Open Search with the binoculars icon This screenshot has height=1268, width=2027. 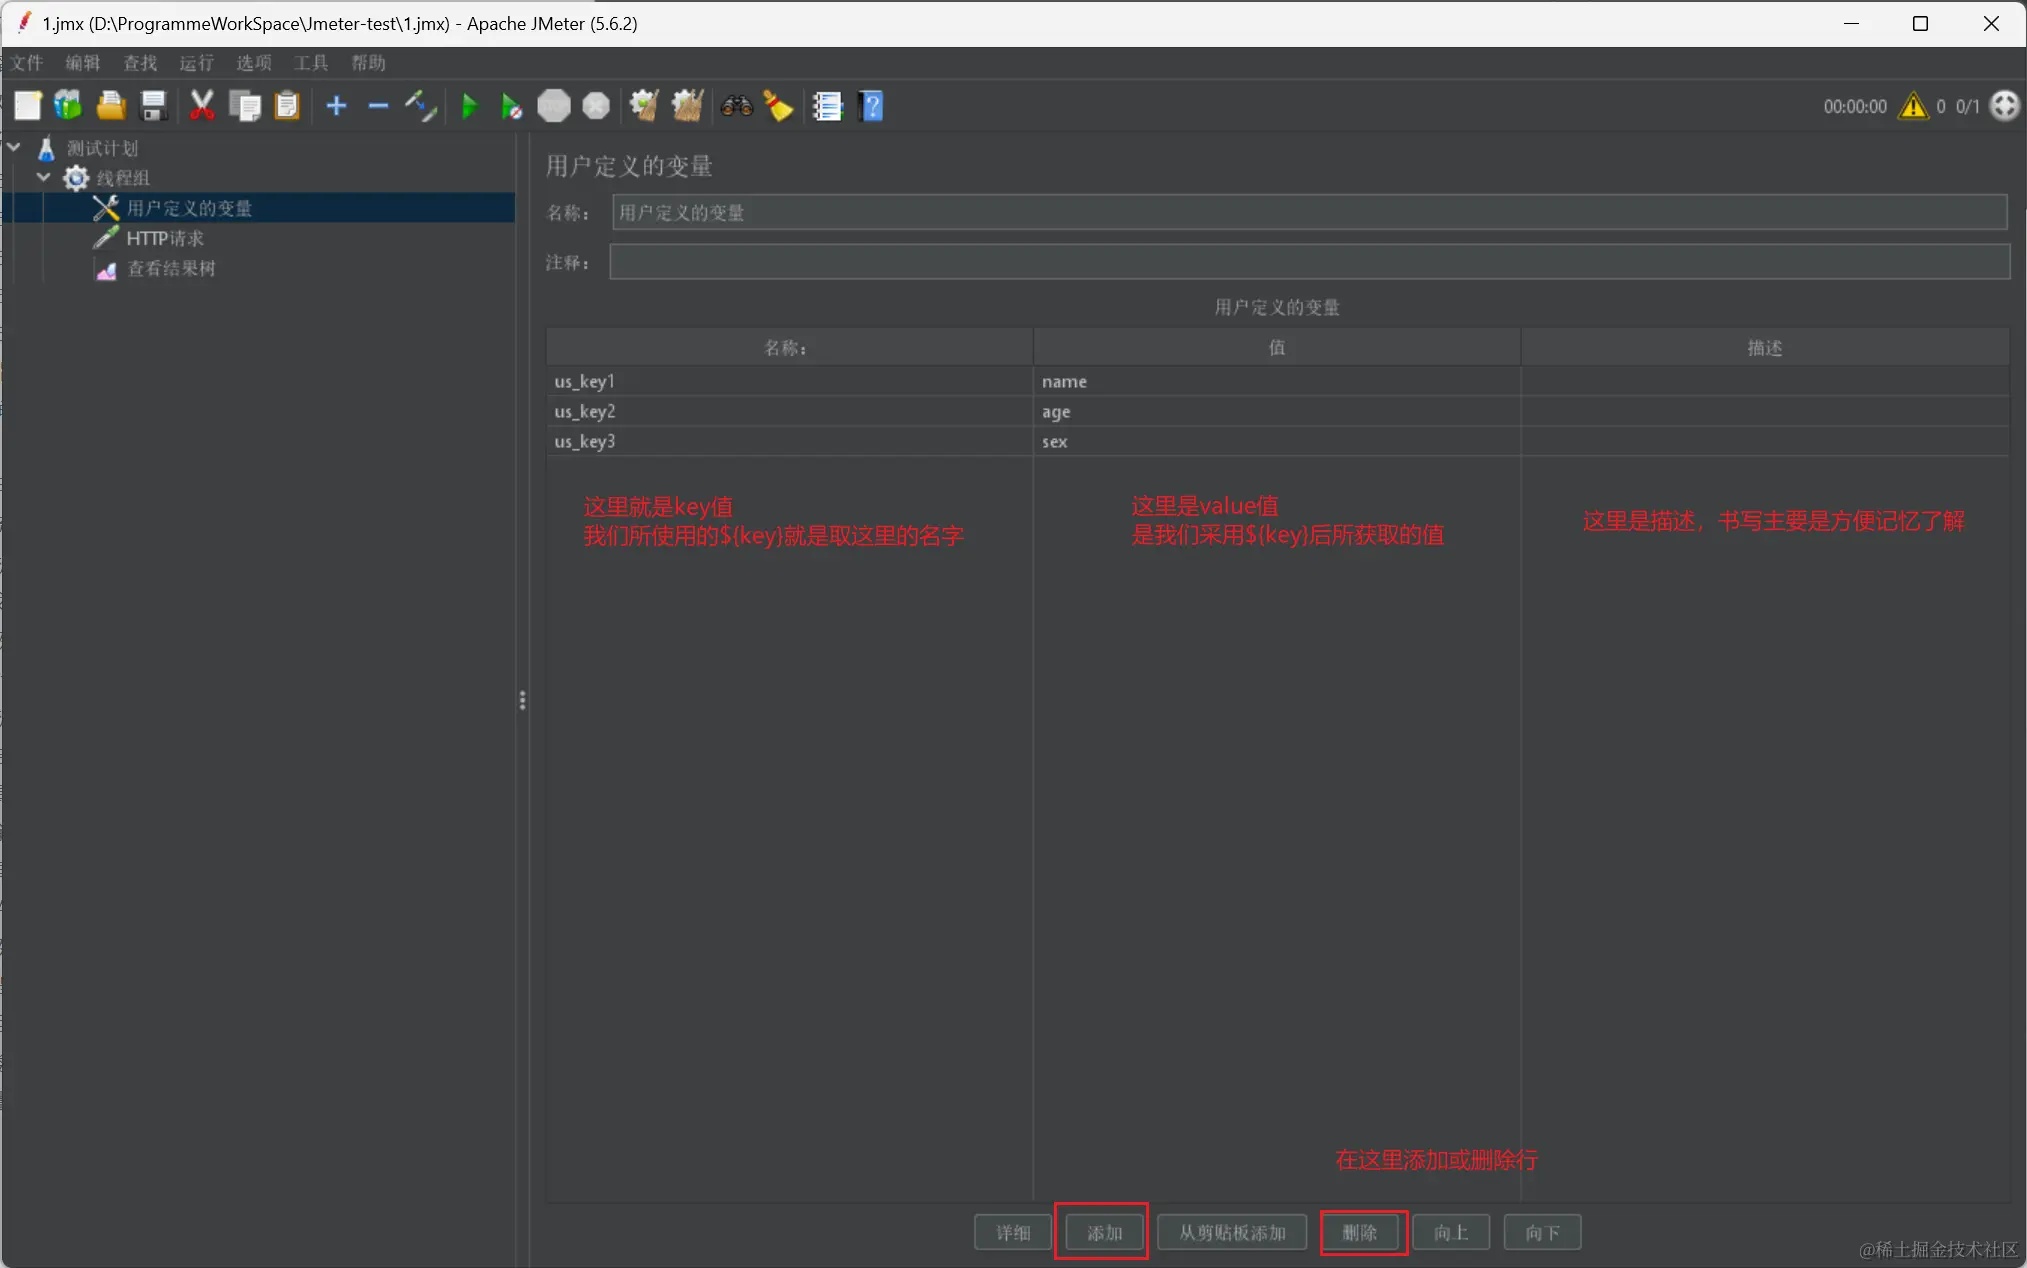(737, 106)
